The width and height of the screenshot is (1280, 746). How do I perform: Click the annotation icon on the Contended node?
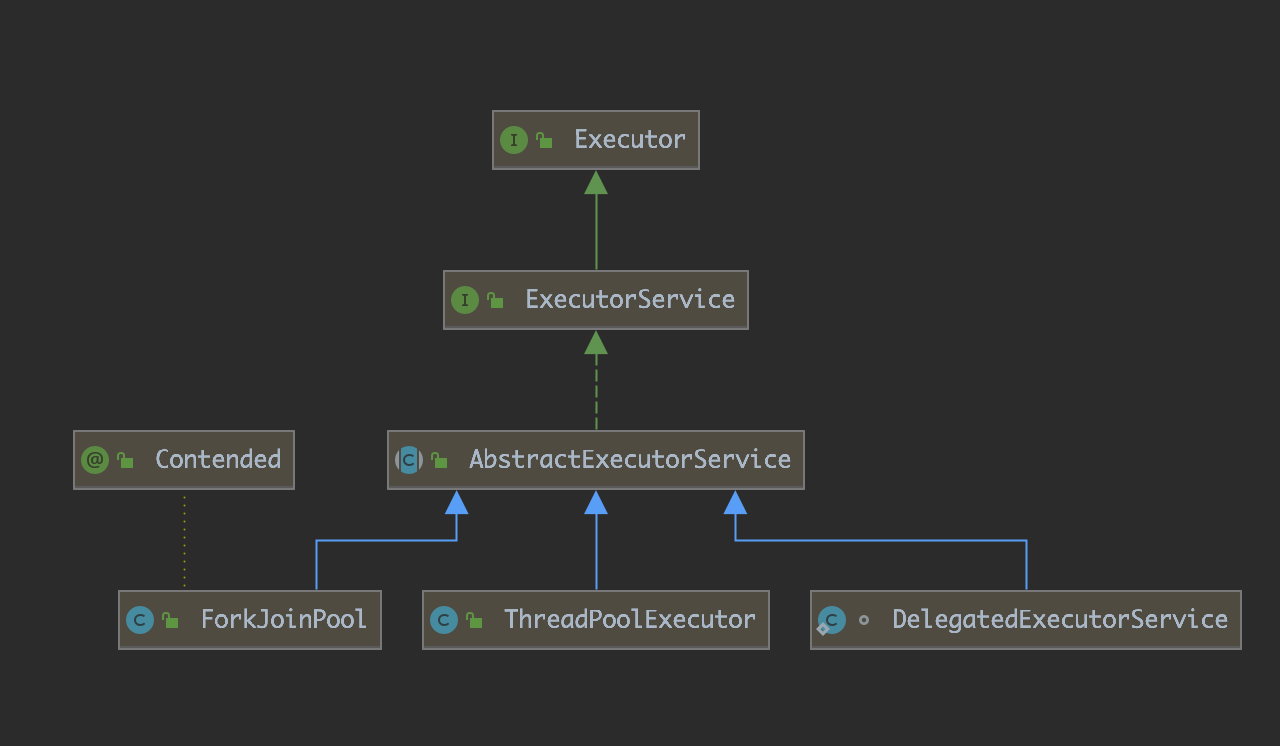[94, 460]
